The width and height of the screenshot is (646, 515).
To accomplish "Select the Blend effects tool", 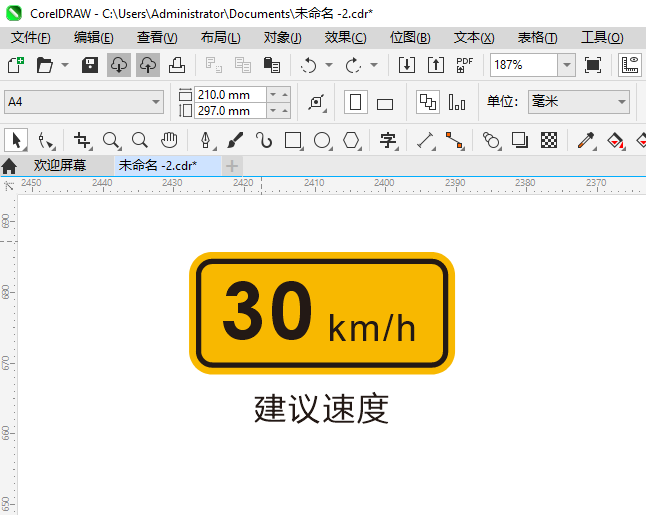I will (491, 140).
